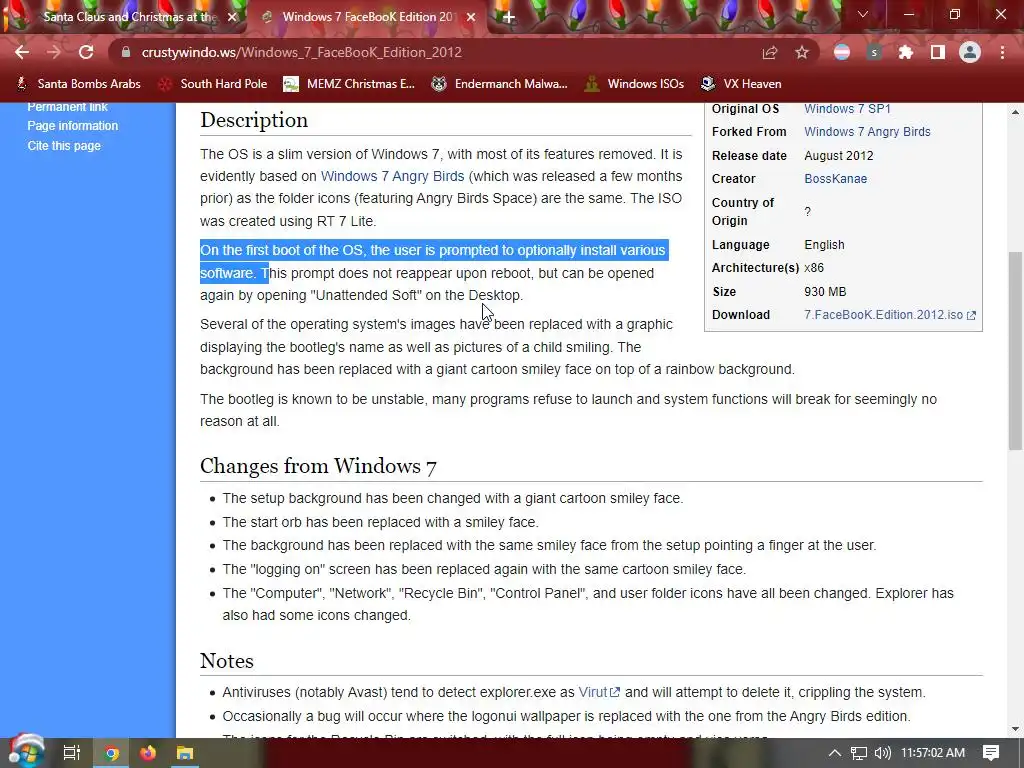Image resolution: width=1024 pixels, height=768 pixels.
Task: Click the '930 MB' size value
Action: 825,291
